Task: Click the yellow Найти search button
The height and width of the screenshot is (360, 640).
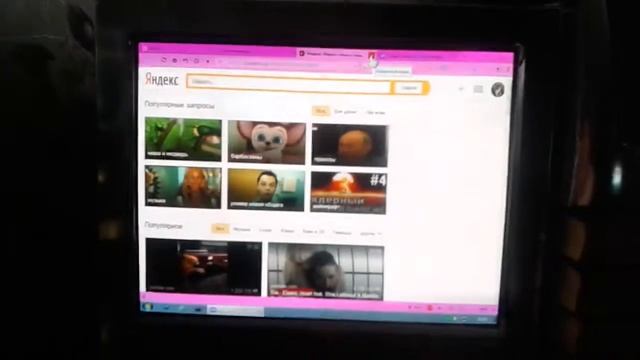Action: [409, 88]
